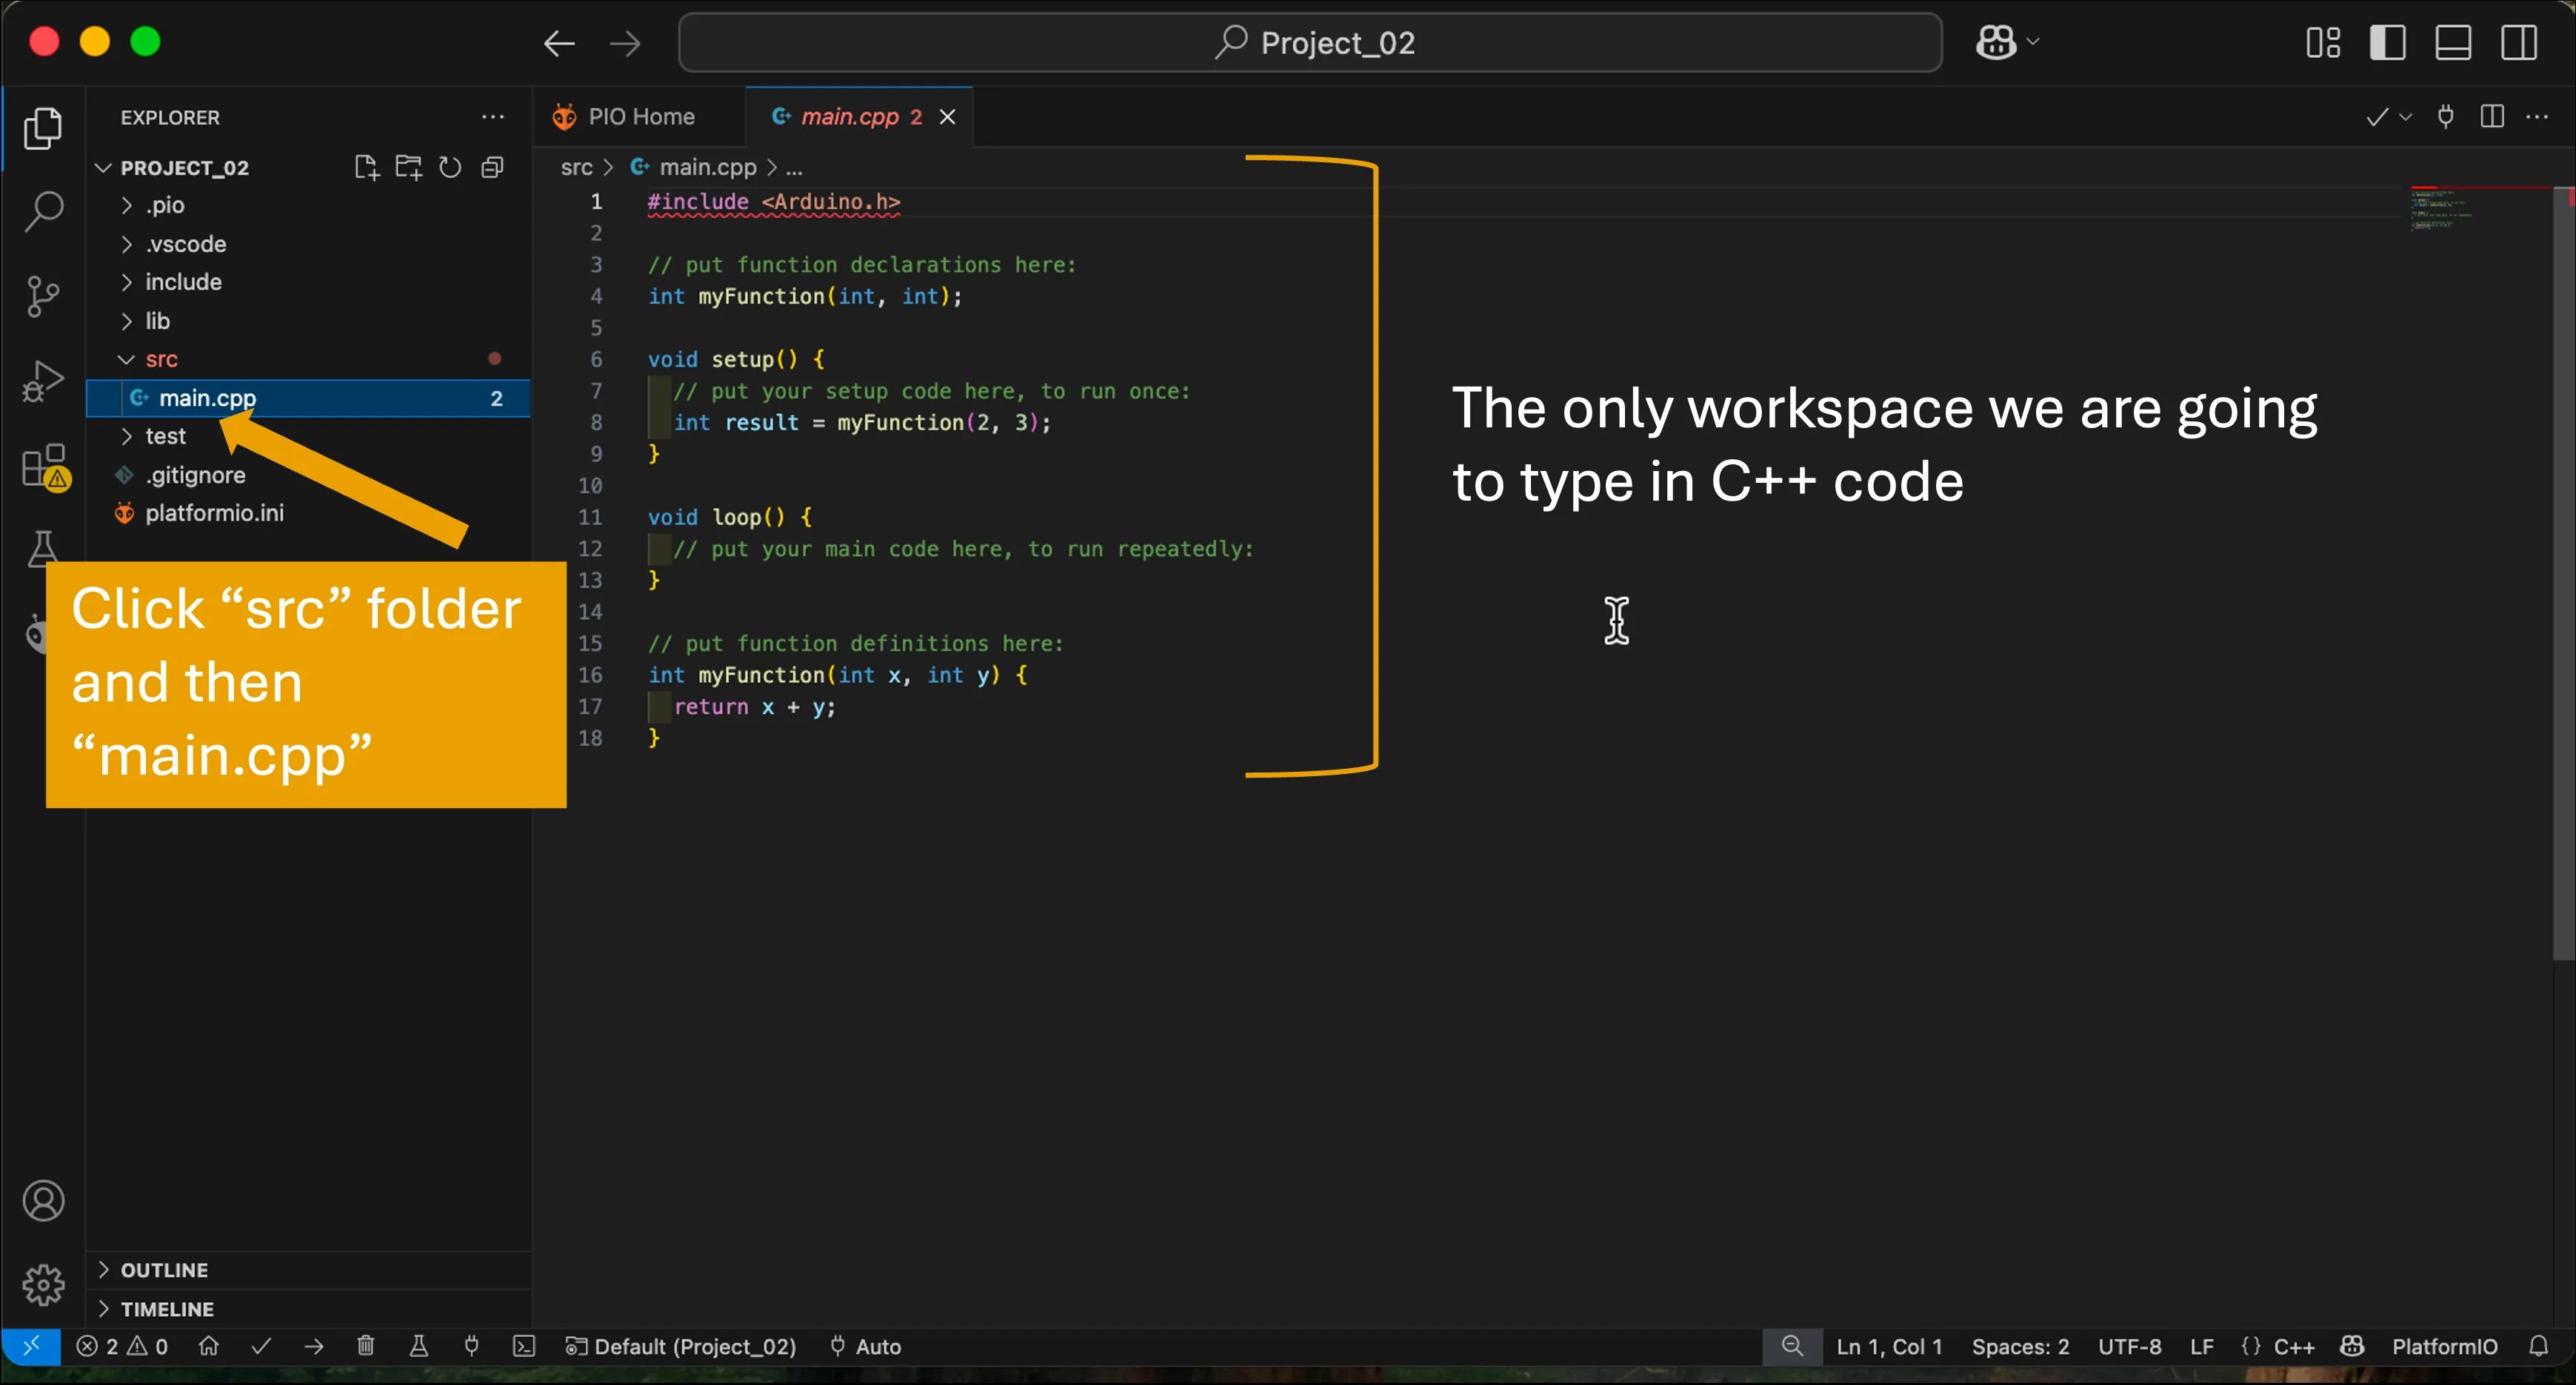Click C++ language mode in status bar
The height and width of the screenshot is (1385, 2576).
[2293, 1346]
